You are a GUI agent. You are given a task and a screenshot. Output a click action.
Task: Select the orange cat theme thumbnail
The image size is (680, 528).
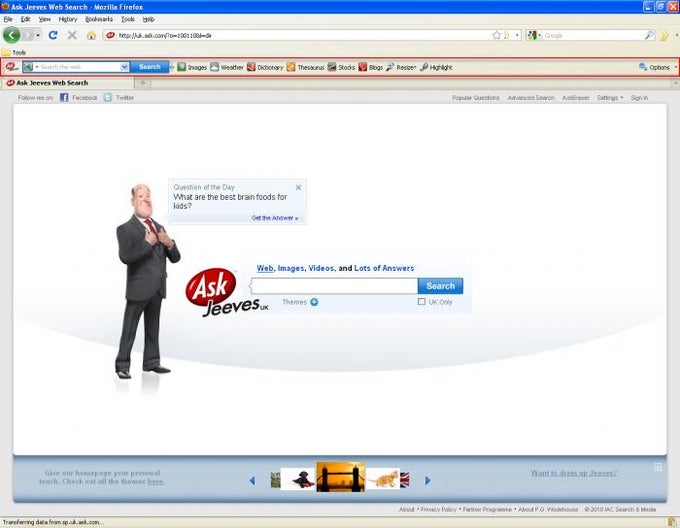pos(382,479)
